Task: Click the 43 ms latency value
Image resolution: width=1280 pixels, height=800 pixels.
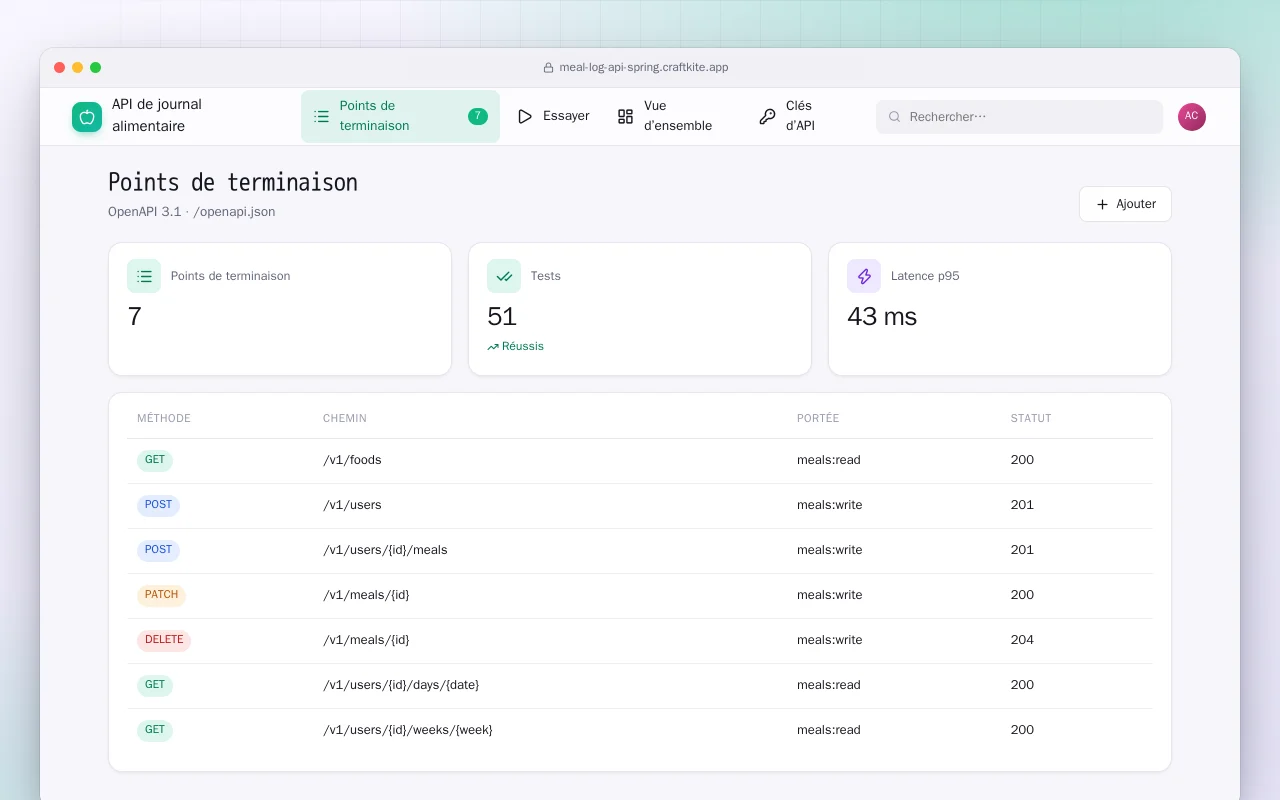Action: pos(882,317)
